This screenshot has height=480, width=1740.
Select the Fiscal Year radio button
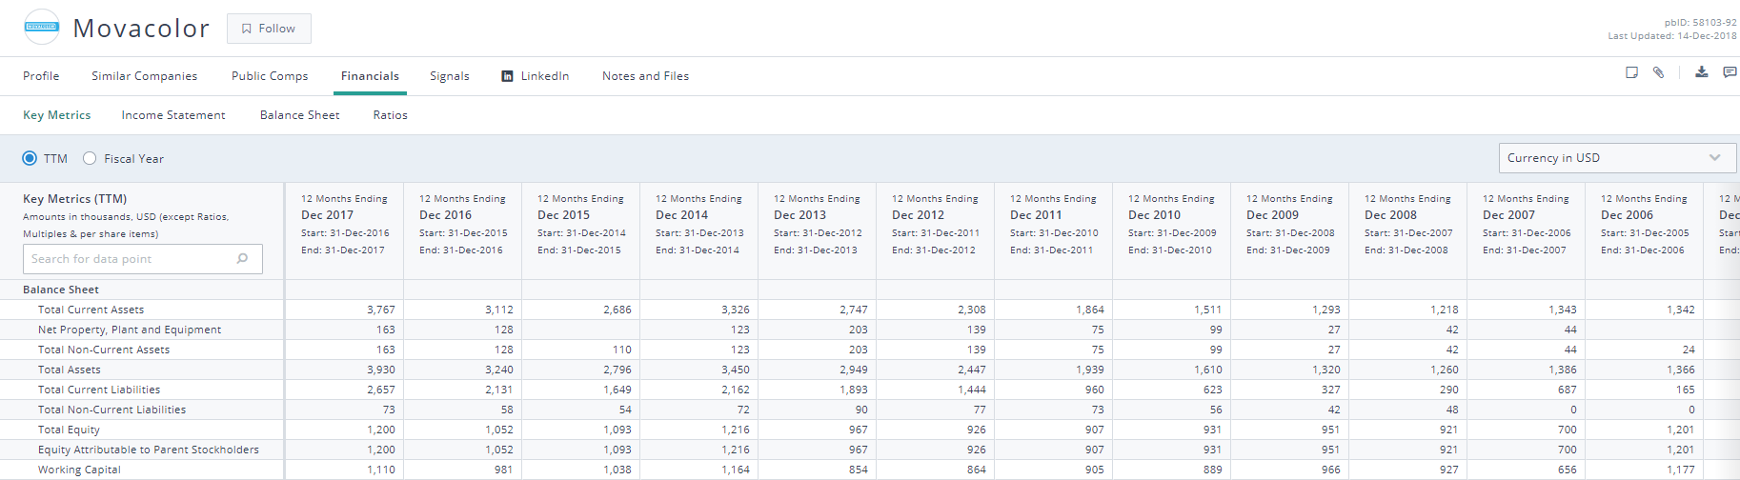tap(90, 158)
